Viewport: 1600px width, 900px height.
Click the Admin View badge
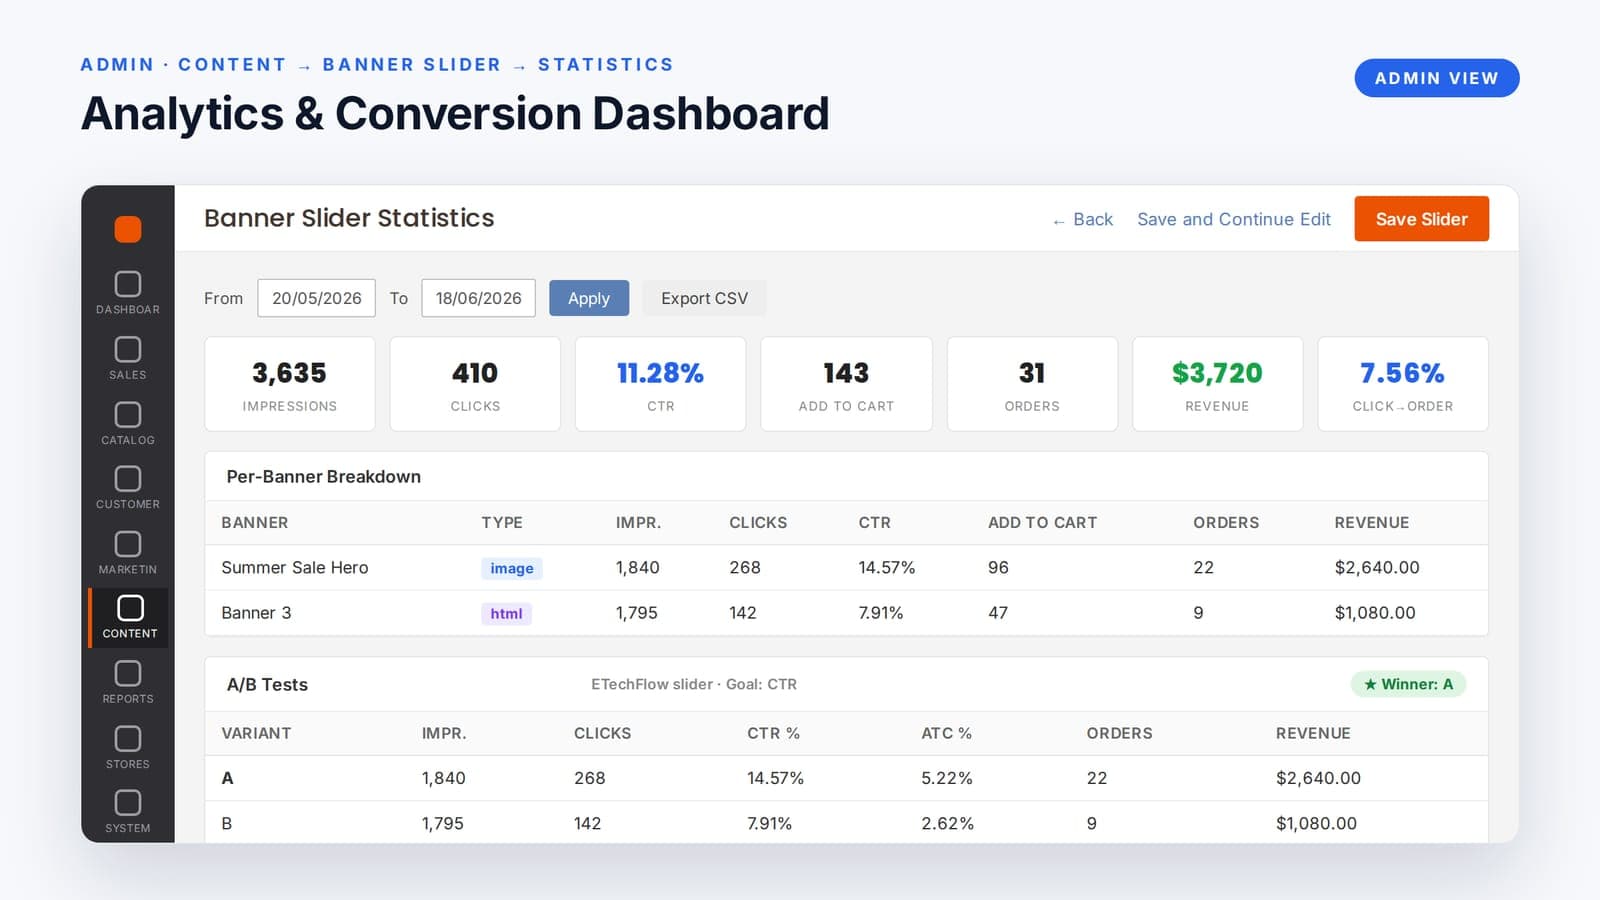click(x=1436, y=78)
